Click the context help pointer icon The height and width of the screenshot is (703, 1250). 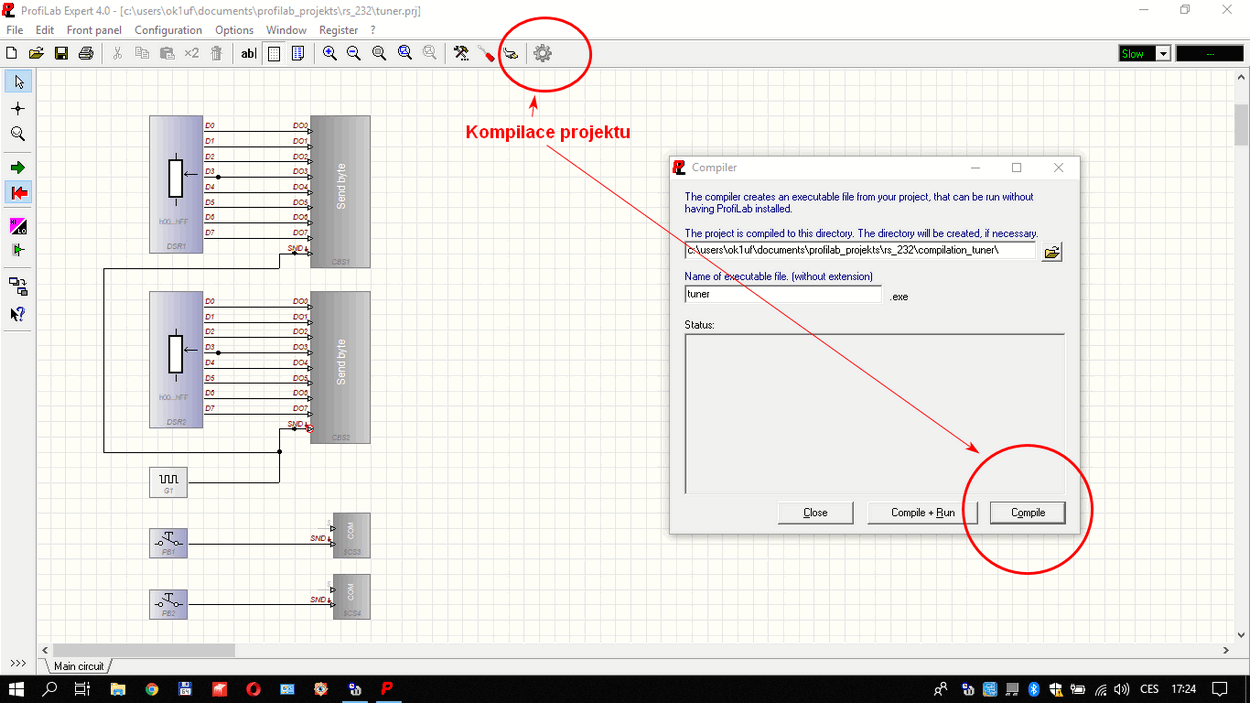18,314
